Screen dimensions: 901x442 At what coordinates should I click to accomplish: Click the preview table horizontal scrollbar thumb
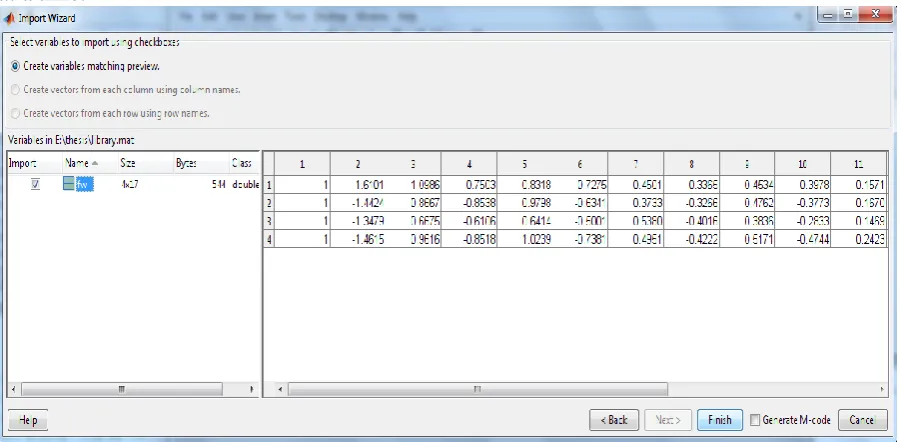[478, 389]
